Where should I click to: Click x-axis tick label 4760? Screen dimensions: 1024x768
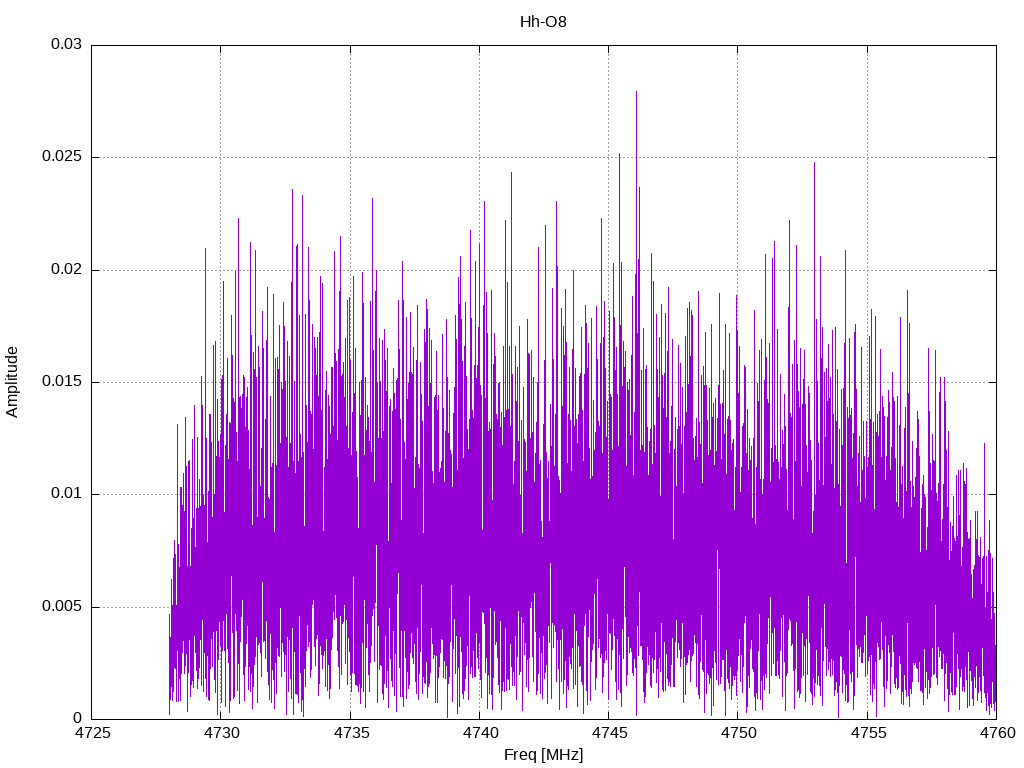coord(997,733)
